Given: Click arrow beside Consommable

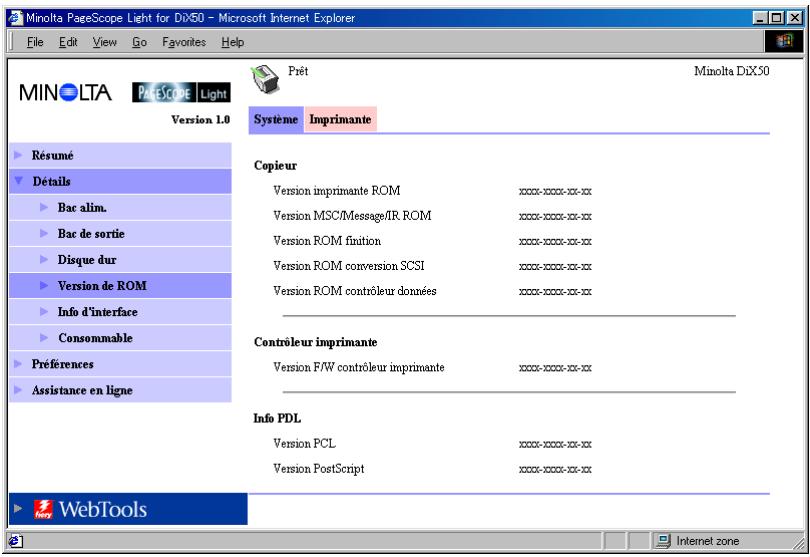Looking at the screenshot, I should pos(44,337).
